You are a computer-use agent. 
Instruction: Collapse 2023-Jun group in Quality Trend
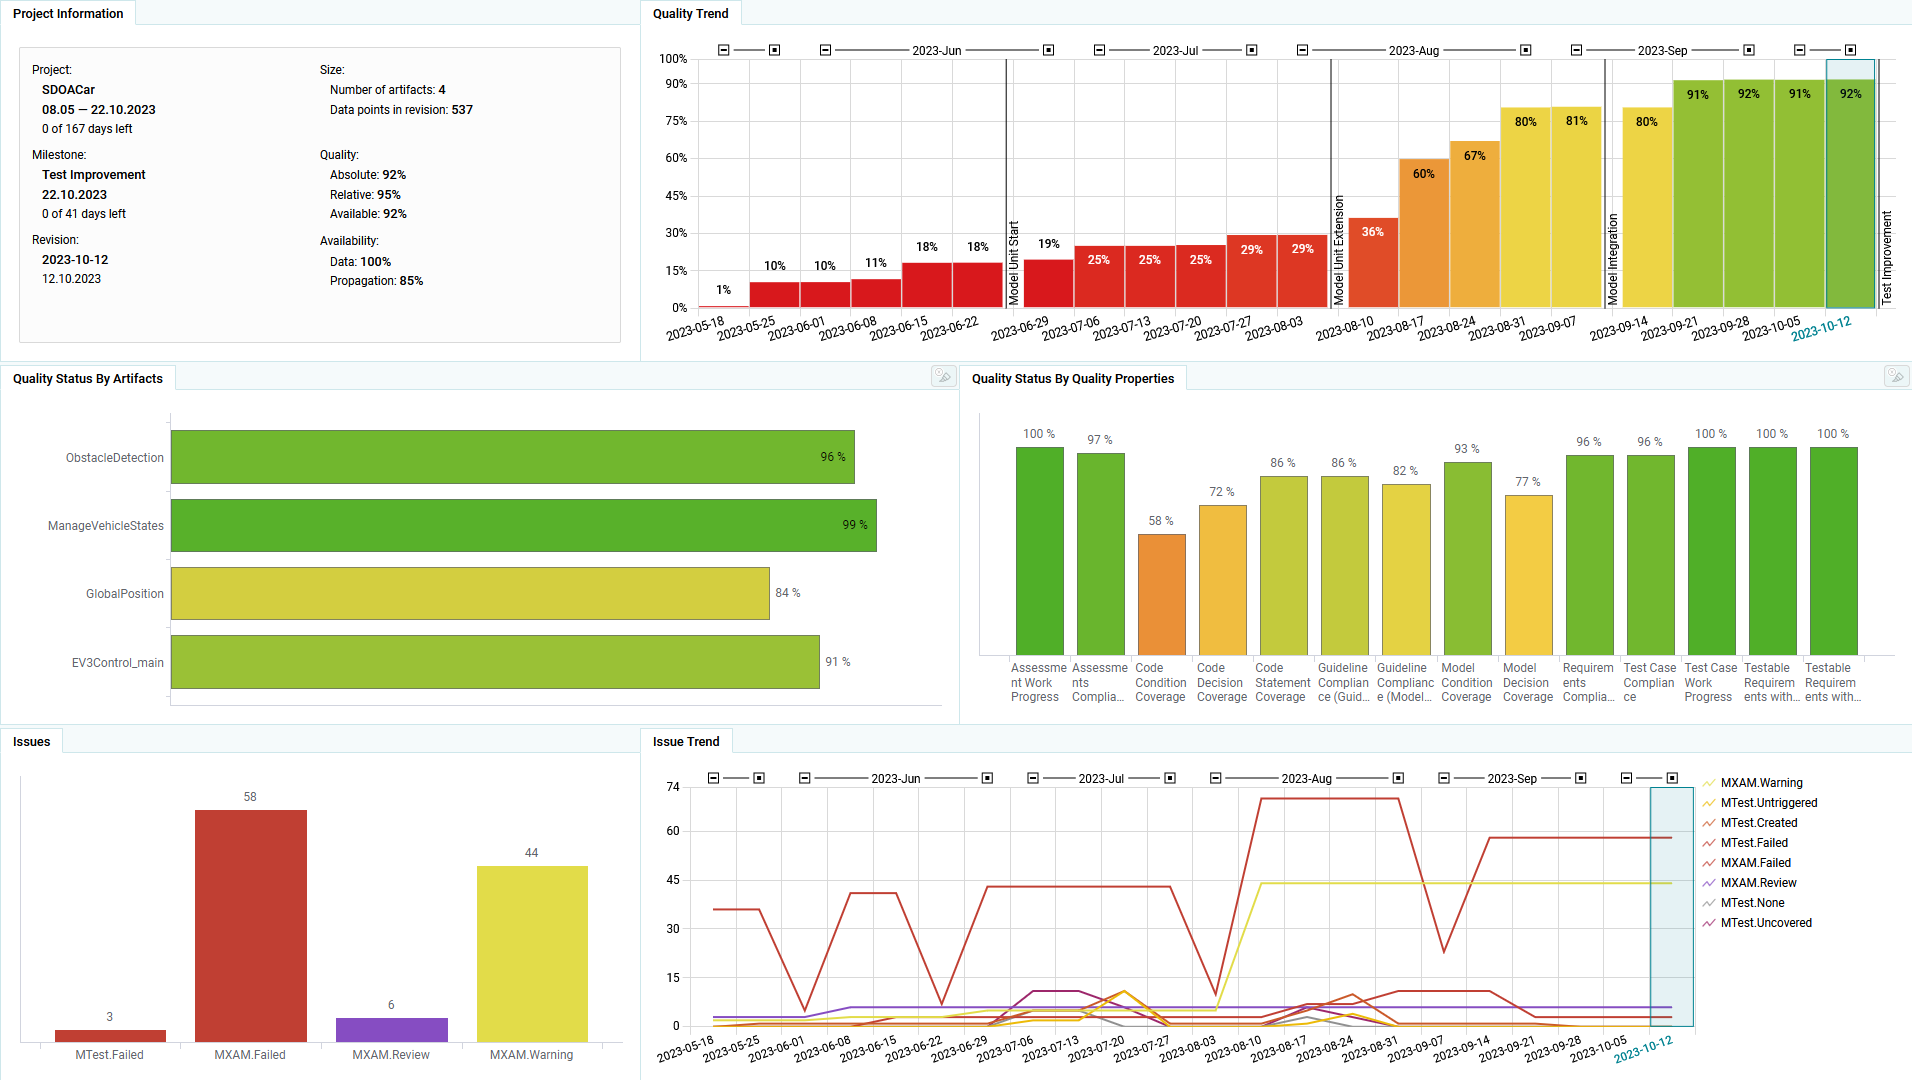click(825, 50)
